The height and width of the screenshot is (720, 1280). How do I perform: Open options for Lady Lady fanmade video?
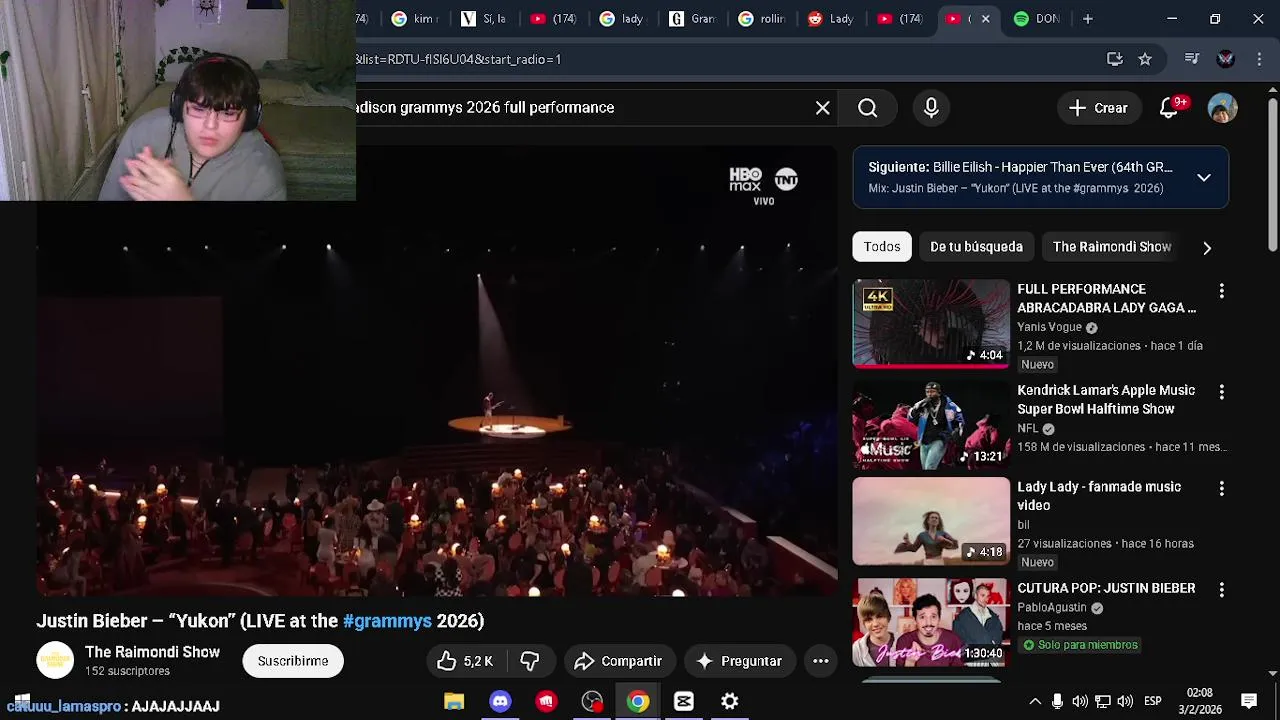pyautogui.click(x=1221, y=489)
